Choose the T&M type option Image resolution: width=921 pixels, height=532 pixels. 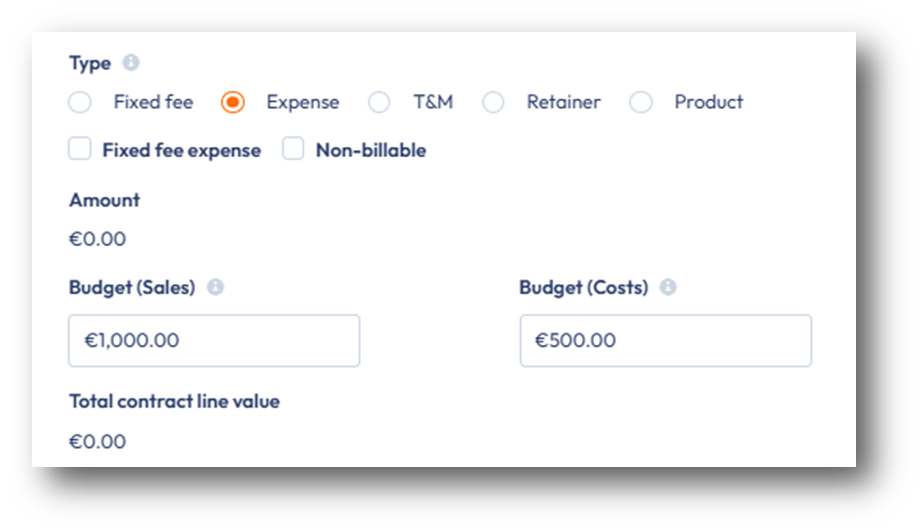(x=379, y=102)
